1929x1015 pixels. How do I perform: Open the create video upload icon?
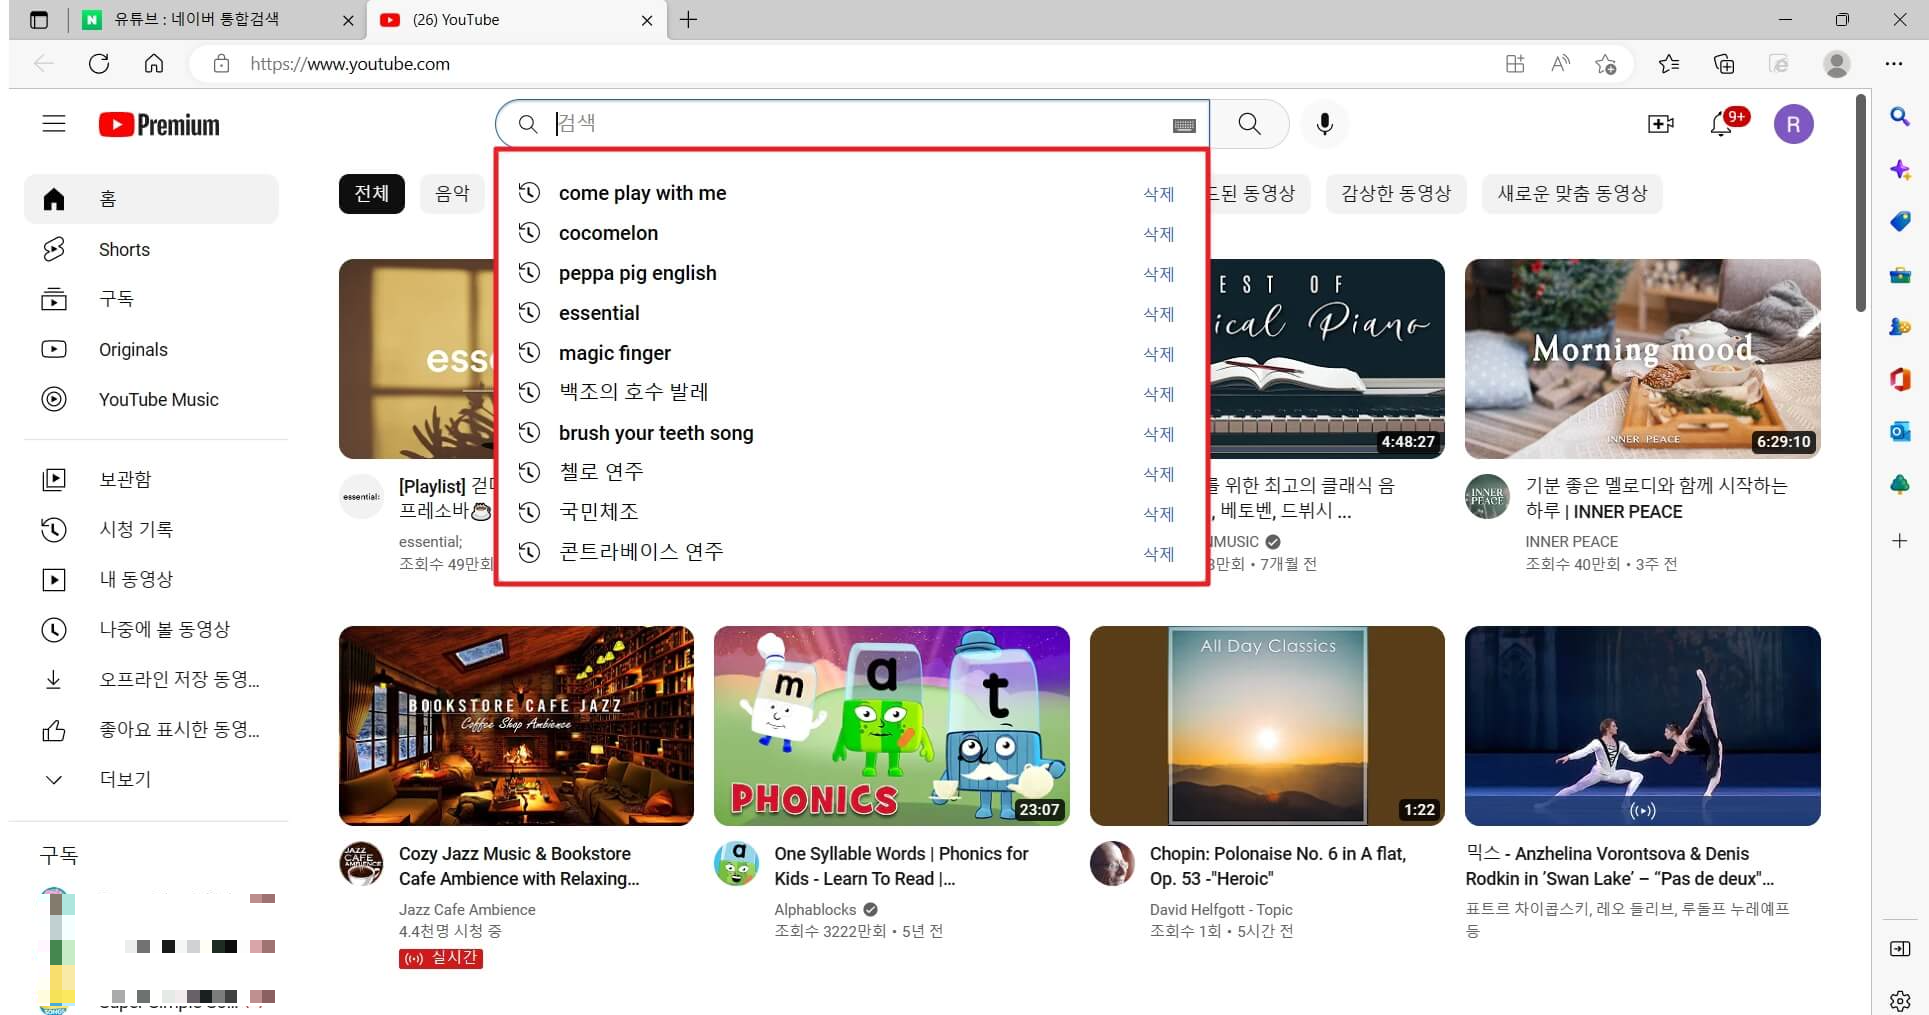1661,124
